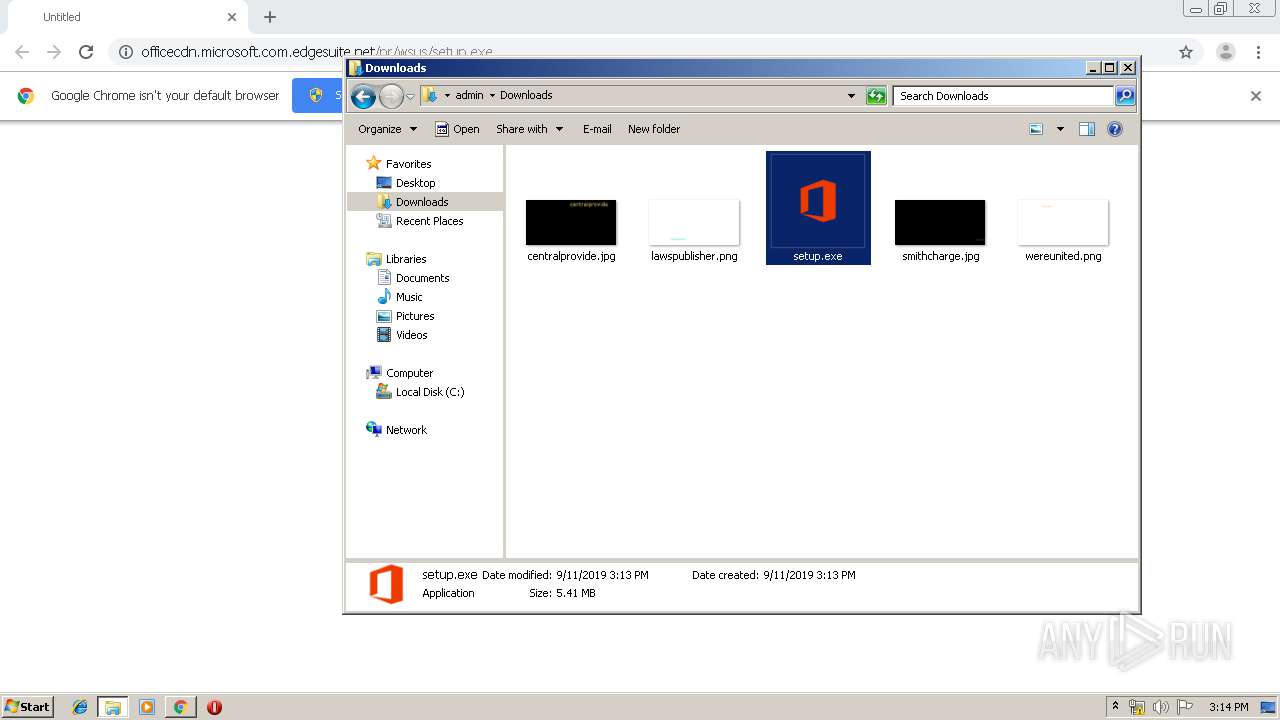Click the 3:14 PM clock
The height and width of the screenshot is (720, 1280).
[1228, 707]
